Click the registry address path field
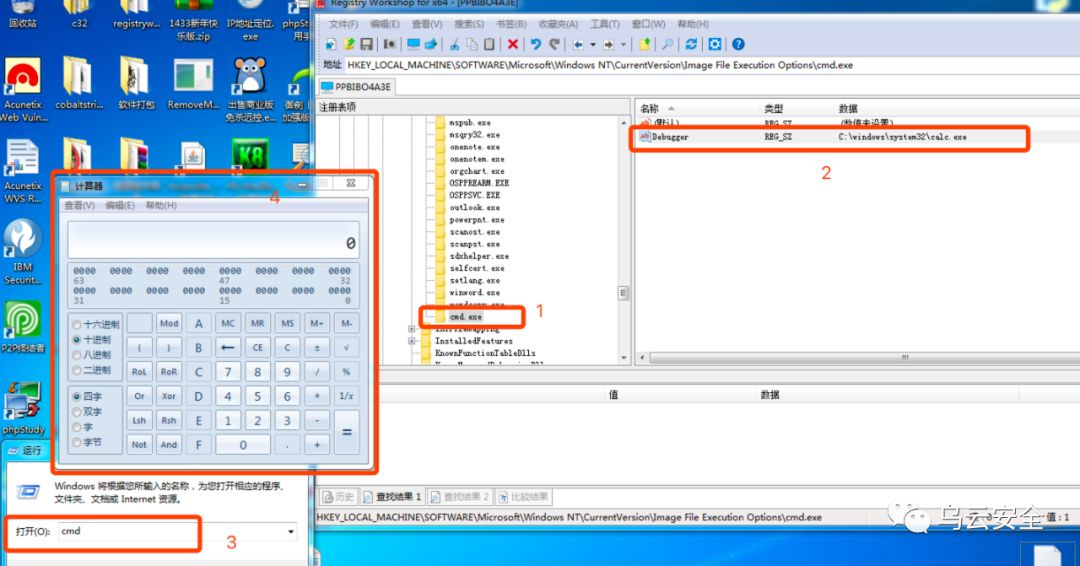This screenshot has width=1080, height=566. click(x=711, y=65)
